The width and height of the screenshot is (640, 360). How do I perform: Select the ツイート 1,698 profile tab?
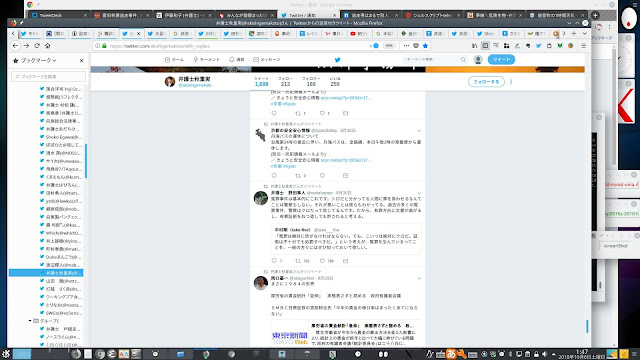261,81
